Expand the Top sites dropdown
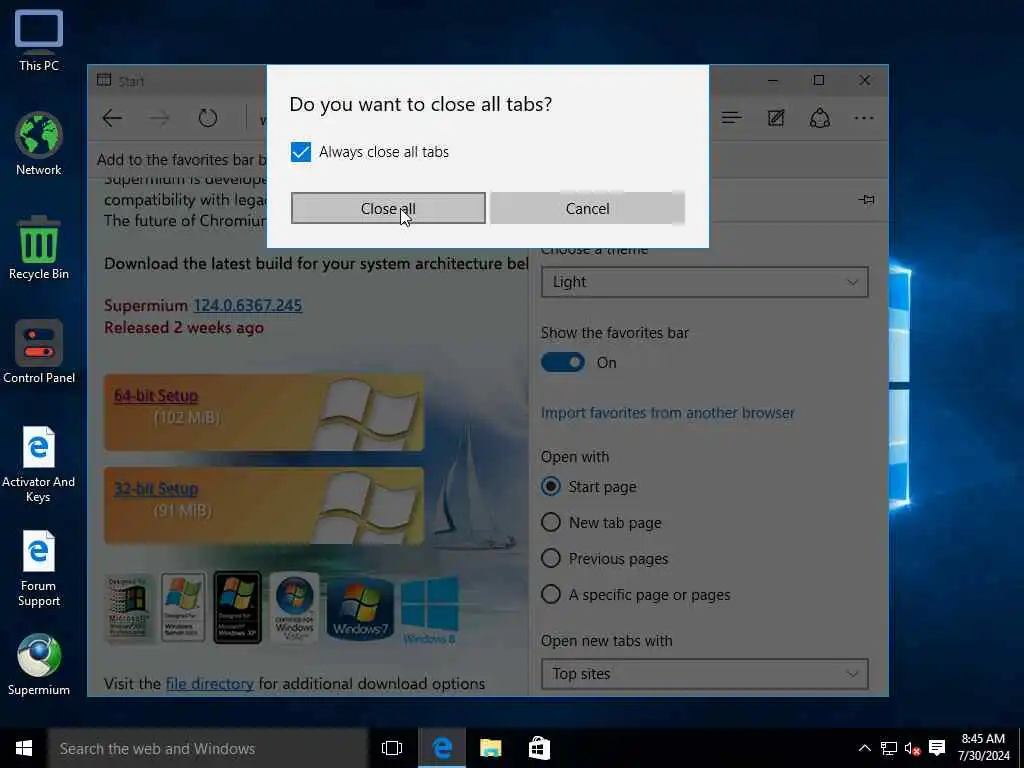 705,674
